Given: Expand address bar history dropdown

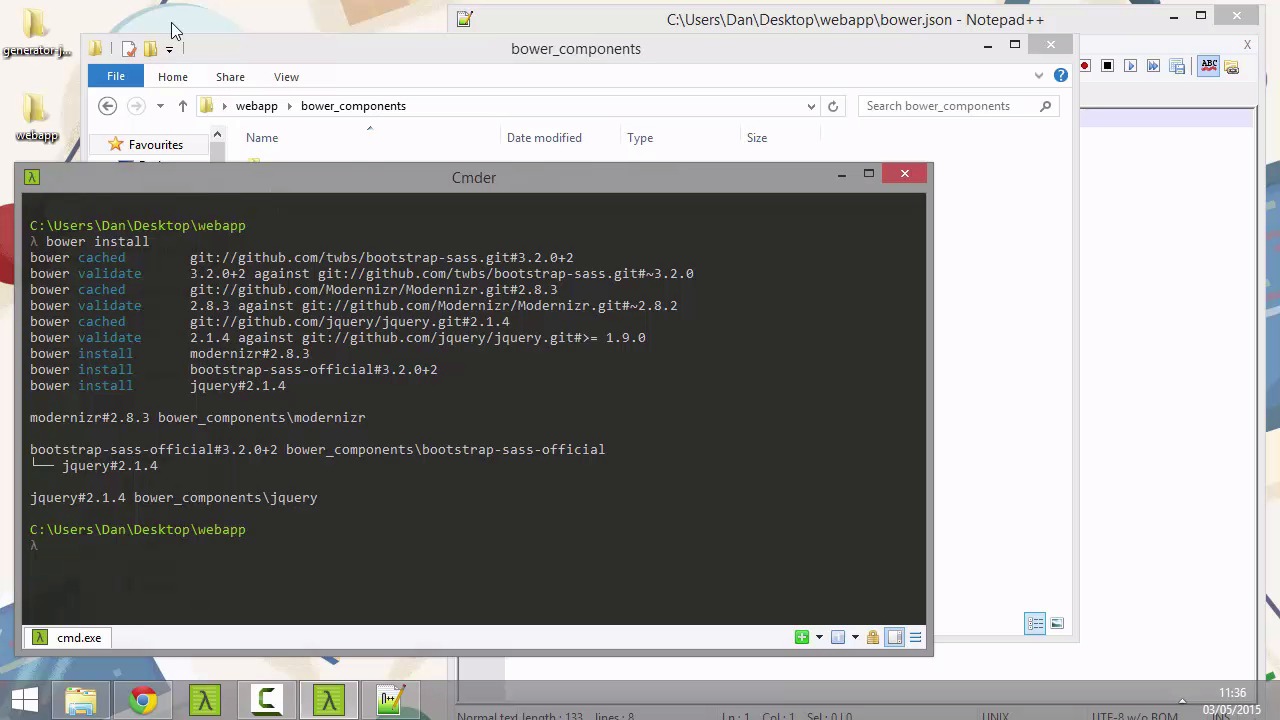Looking at the screenshot, I should 811,106.
